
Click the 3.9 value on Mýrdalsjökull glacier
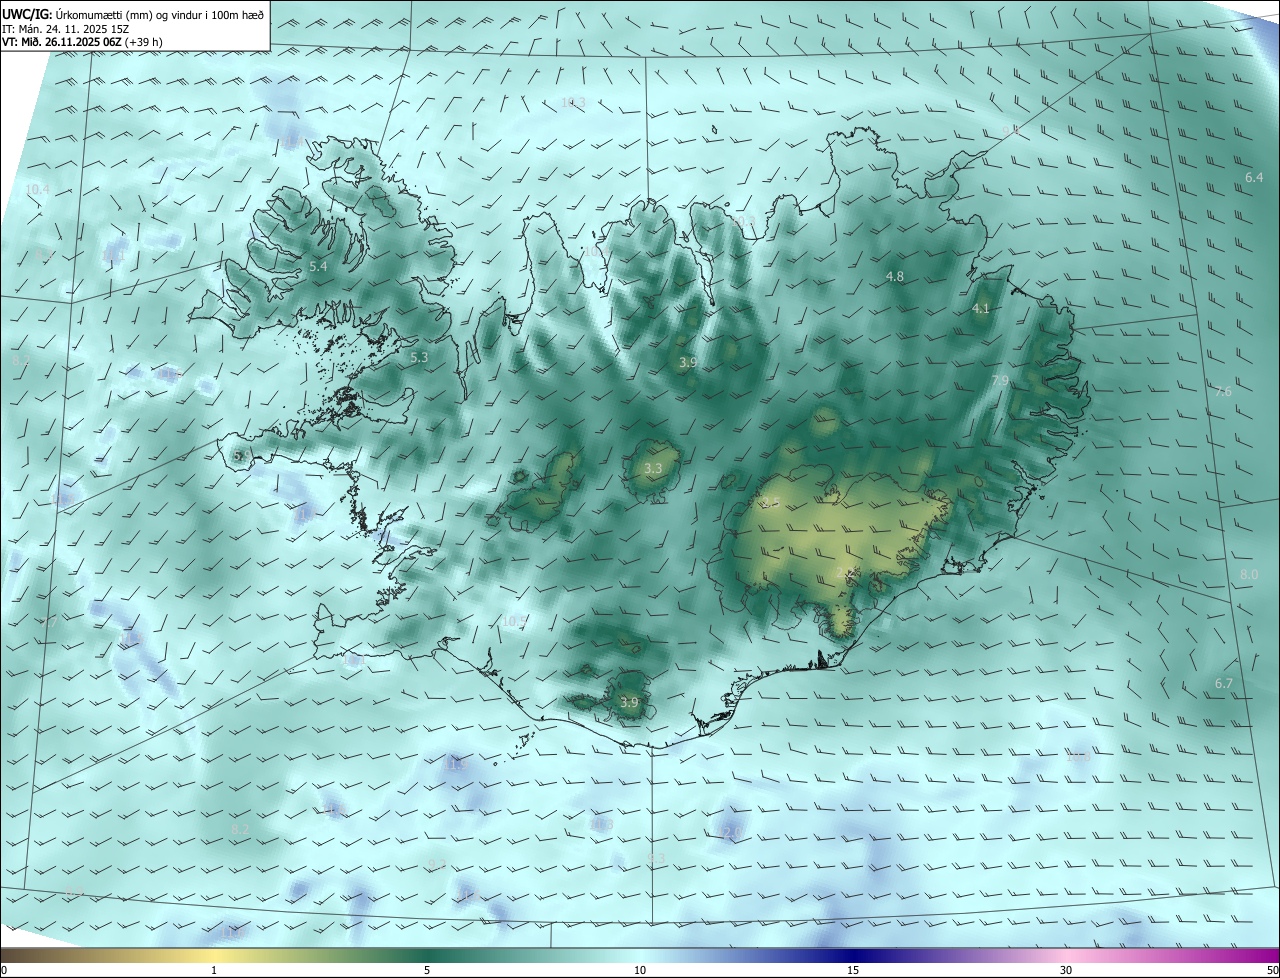coord(629,703)
